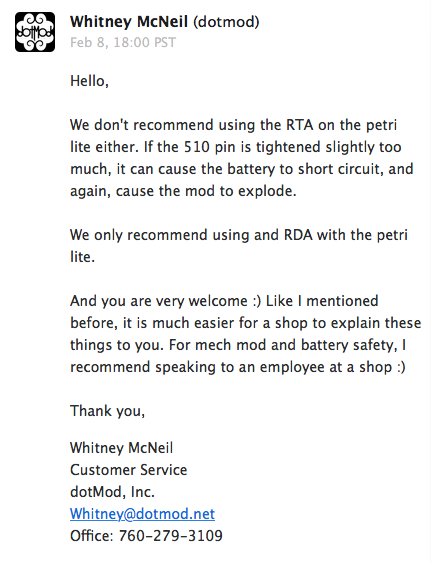The height and width of the screenshot is (565, 431).
Task: Click the 'Office:' label in signature
Action: pos(92,536)
